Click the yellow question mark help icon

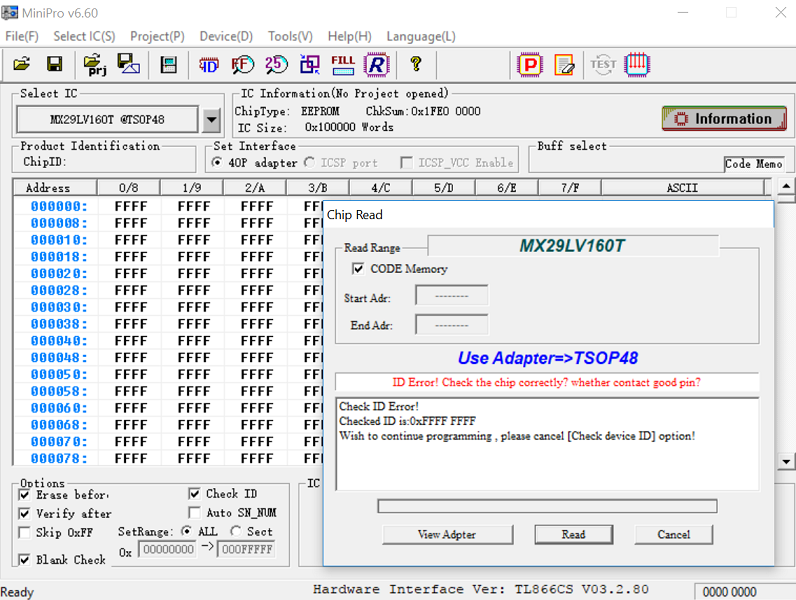click(x=416, y=65)
